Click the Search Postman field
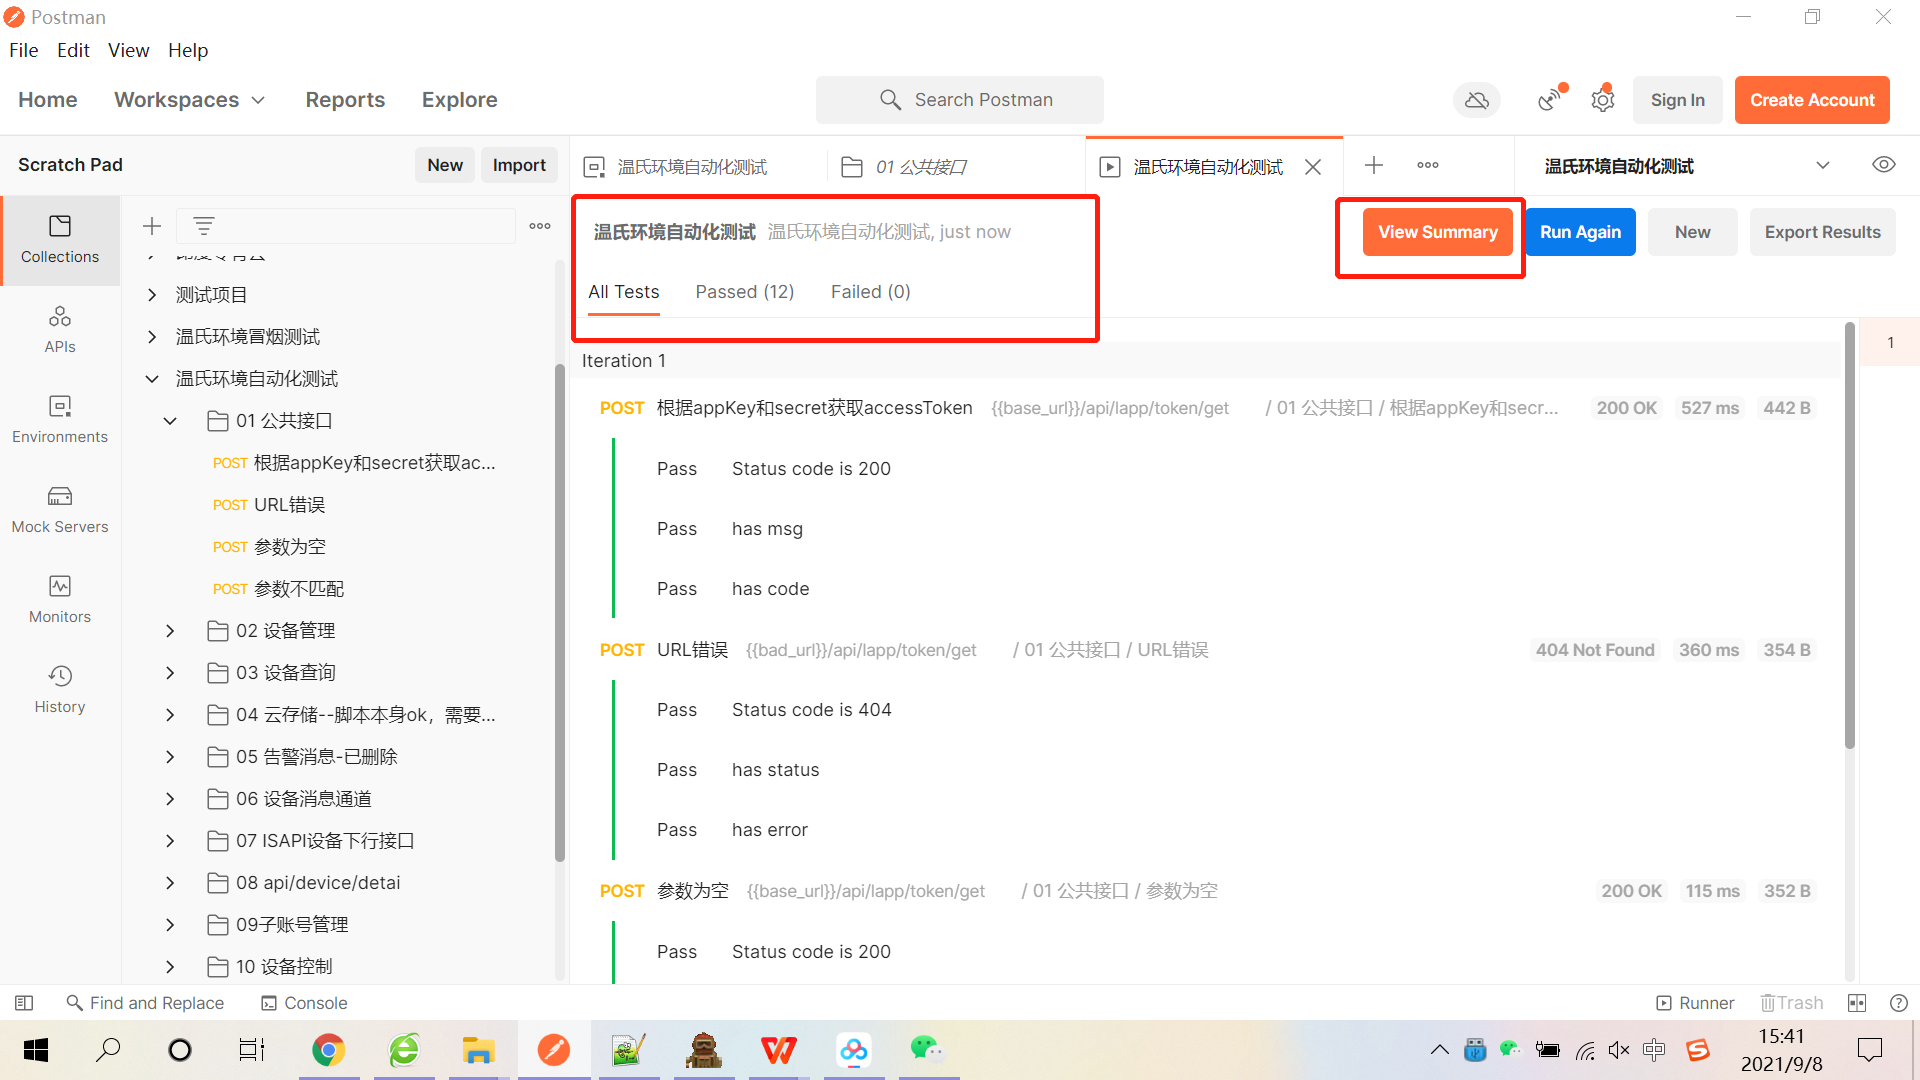Image resolution: width=1920 pixels, height=1080 pixels. 960,100
